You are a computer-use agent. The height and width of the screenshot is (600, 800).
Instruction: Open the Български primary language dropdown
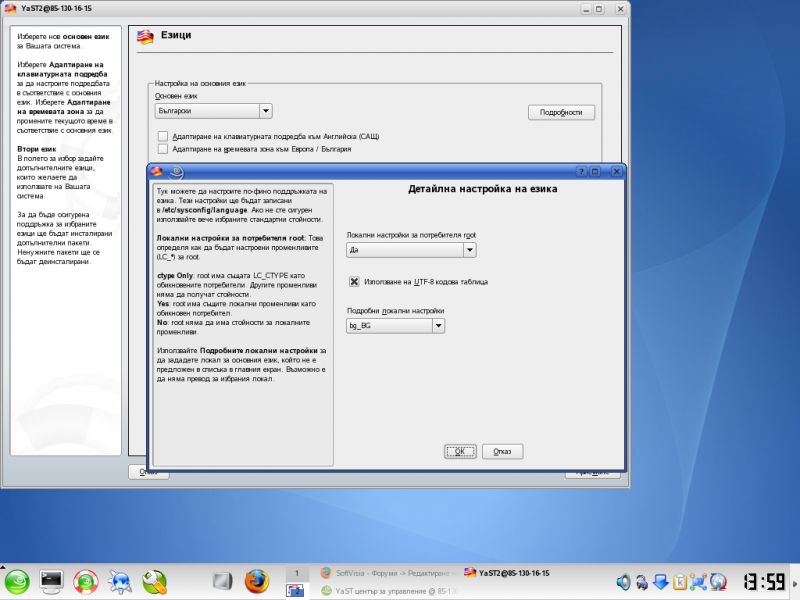[x=213, y=111]
